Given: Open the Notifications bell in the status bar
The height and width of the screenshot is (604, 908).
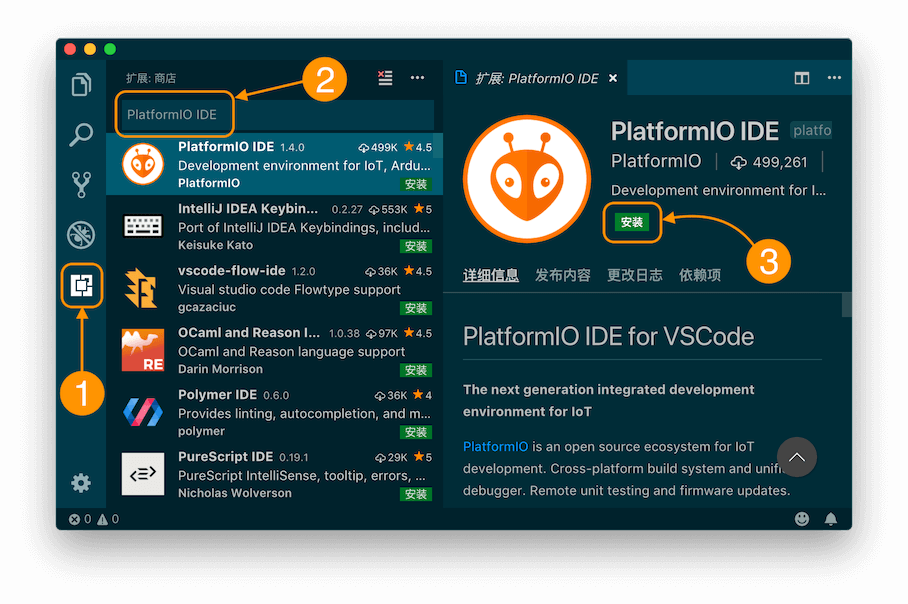Looking at the screenshot, I should click(x=831, y=519).
